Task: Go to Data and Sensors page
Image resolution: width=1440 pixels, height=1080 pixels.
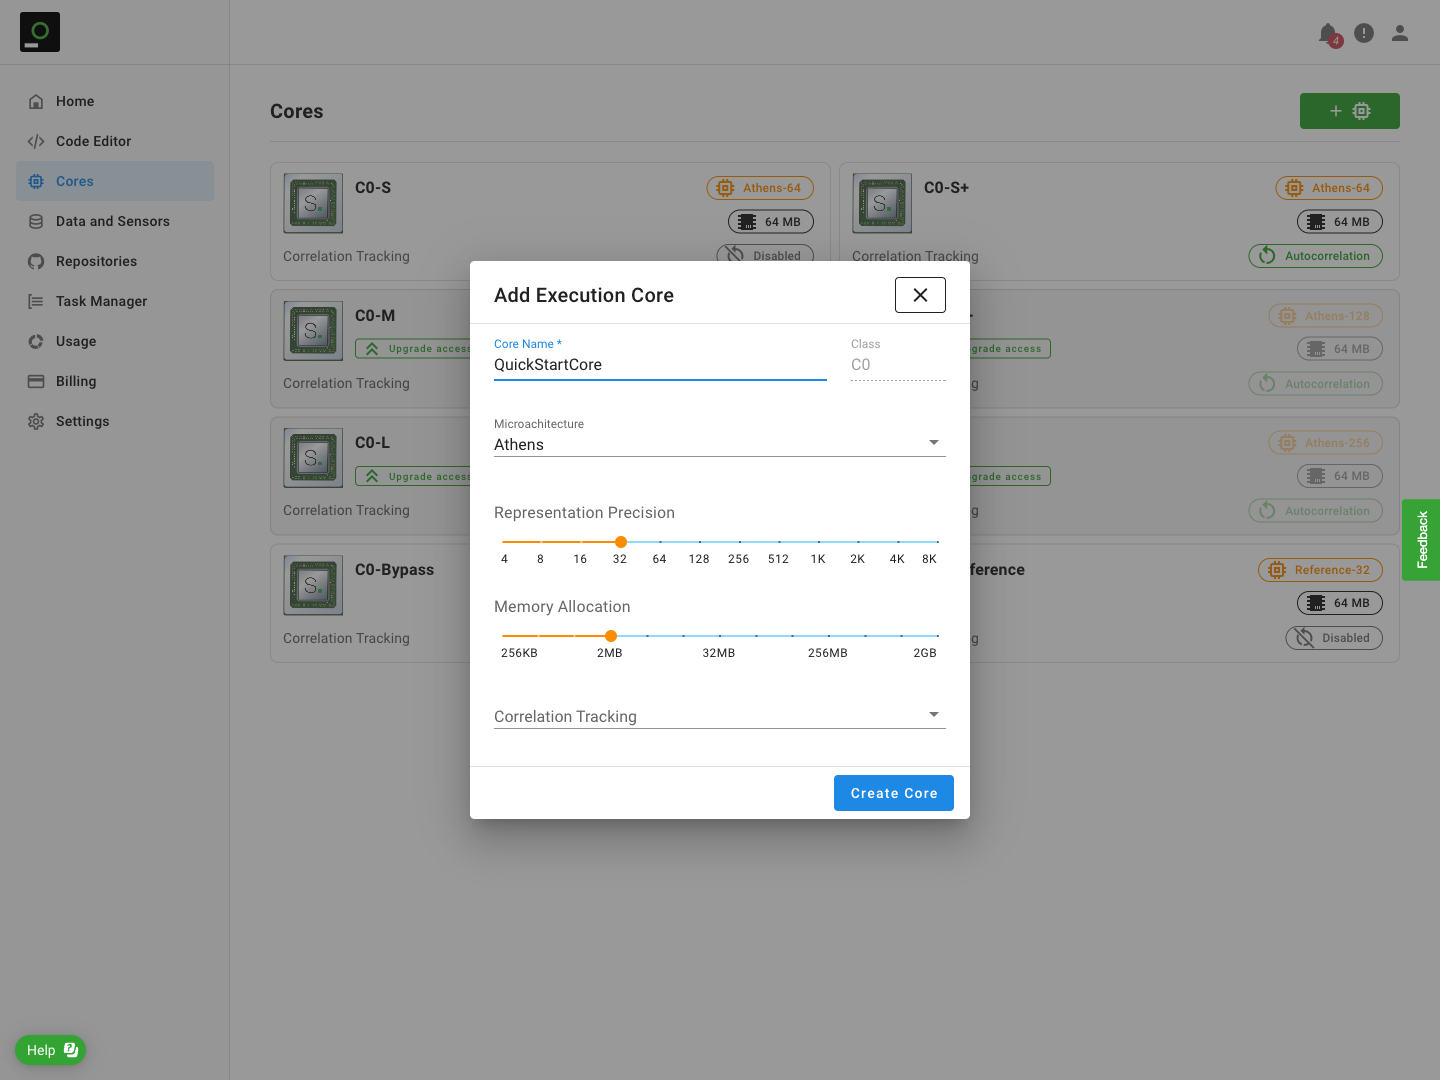Action: pos(112,221)
